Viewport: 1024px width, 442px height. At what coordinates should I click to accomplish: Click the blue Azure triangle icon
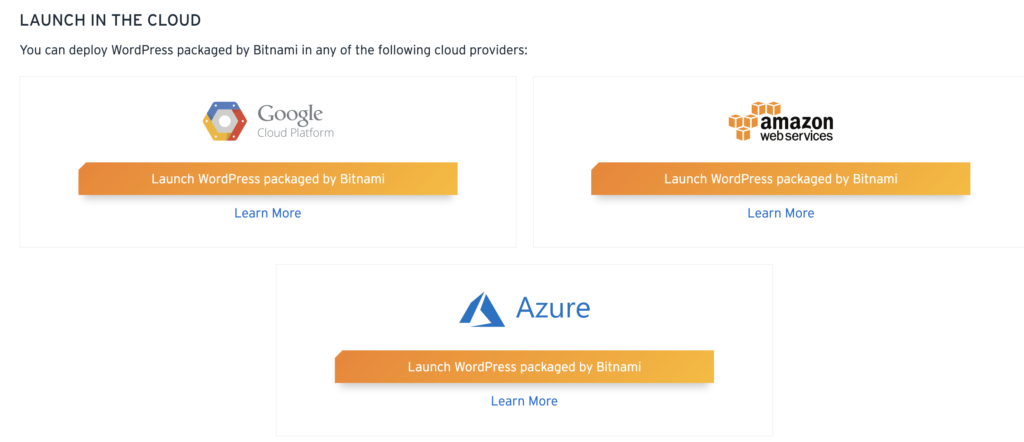pyautogui.click(x=482, y=309)
